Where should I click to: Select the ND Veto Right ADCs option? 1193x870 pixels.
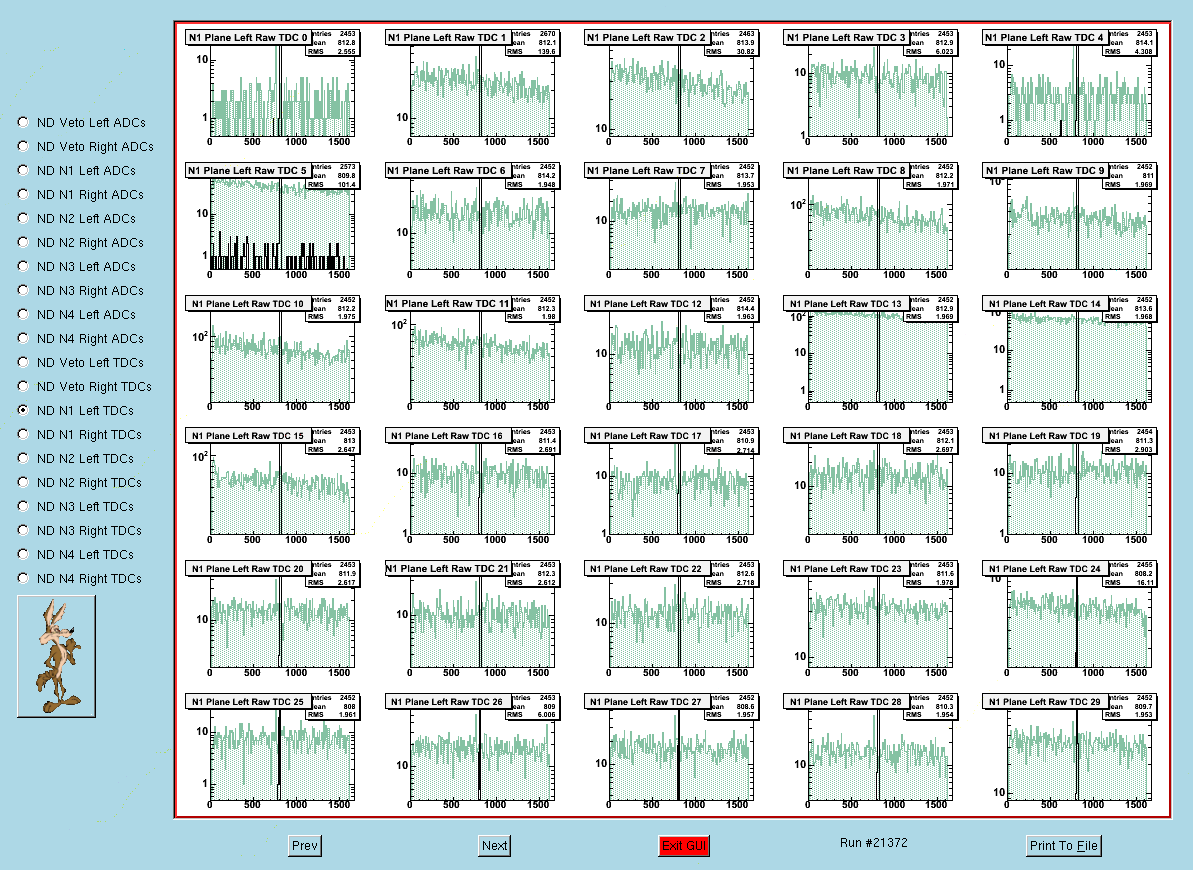click(24, 146)
